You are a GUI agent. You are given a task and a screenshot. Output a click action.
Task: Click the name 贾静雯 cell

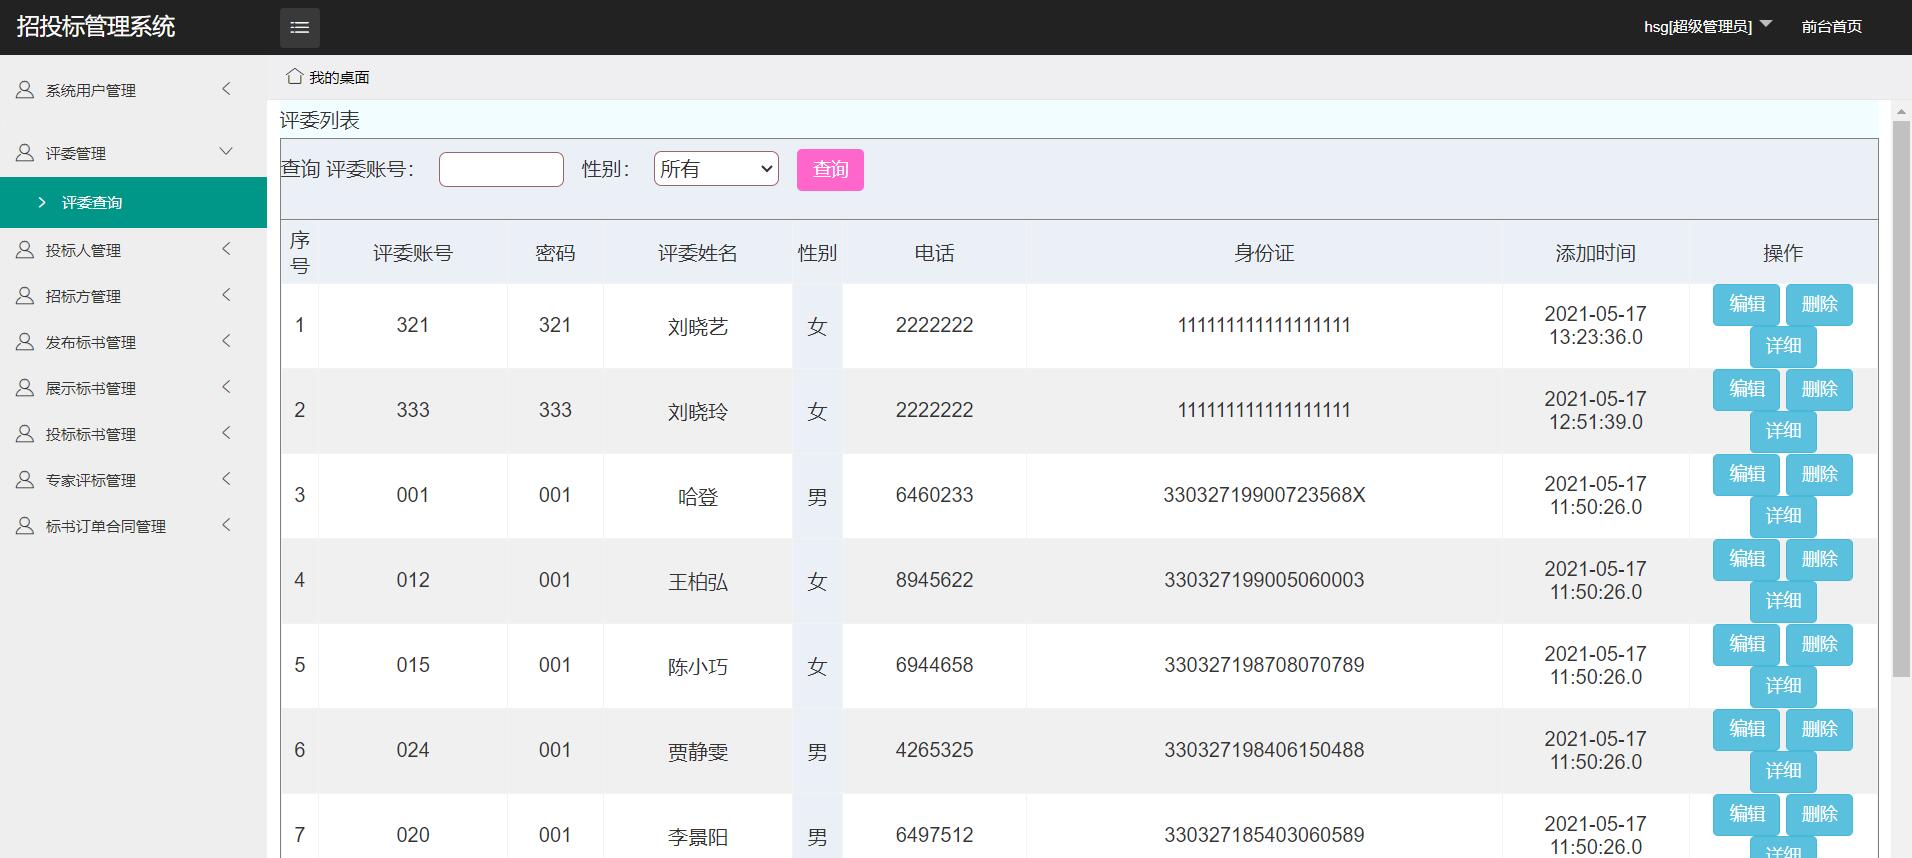(x=698, y=751)
